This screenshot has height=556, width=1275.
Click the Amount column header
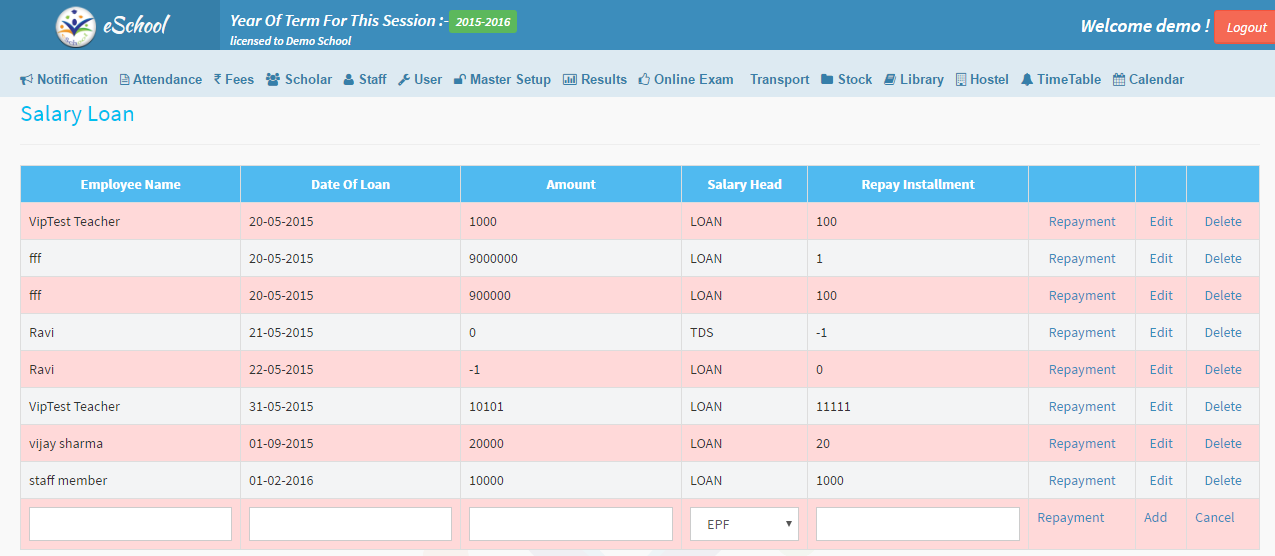(x=571, y=184)
